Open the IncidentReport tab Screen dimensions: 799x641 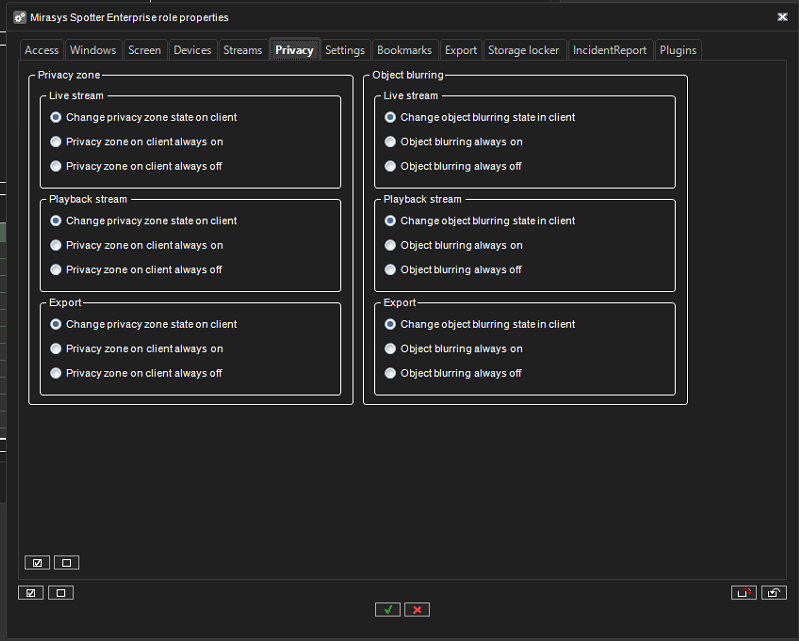tap(610, 50)
